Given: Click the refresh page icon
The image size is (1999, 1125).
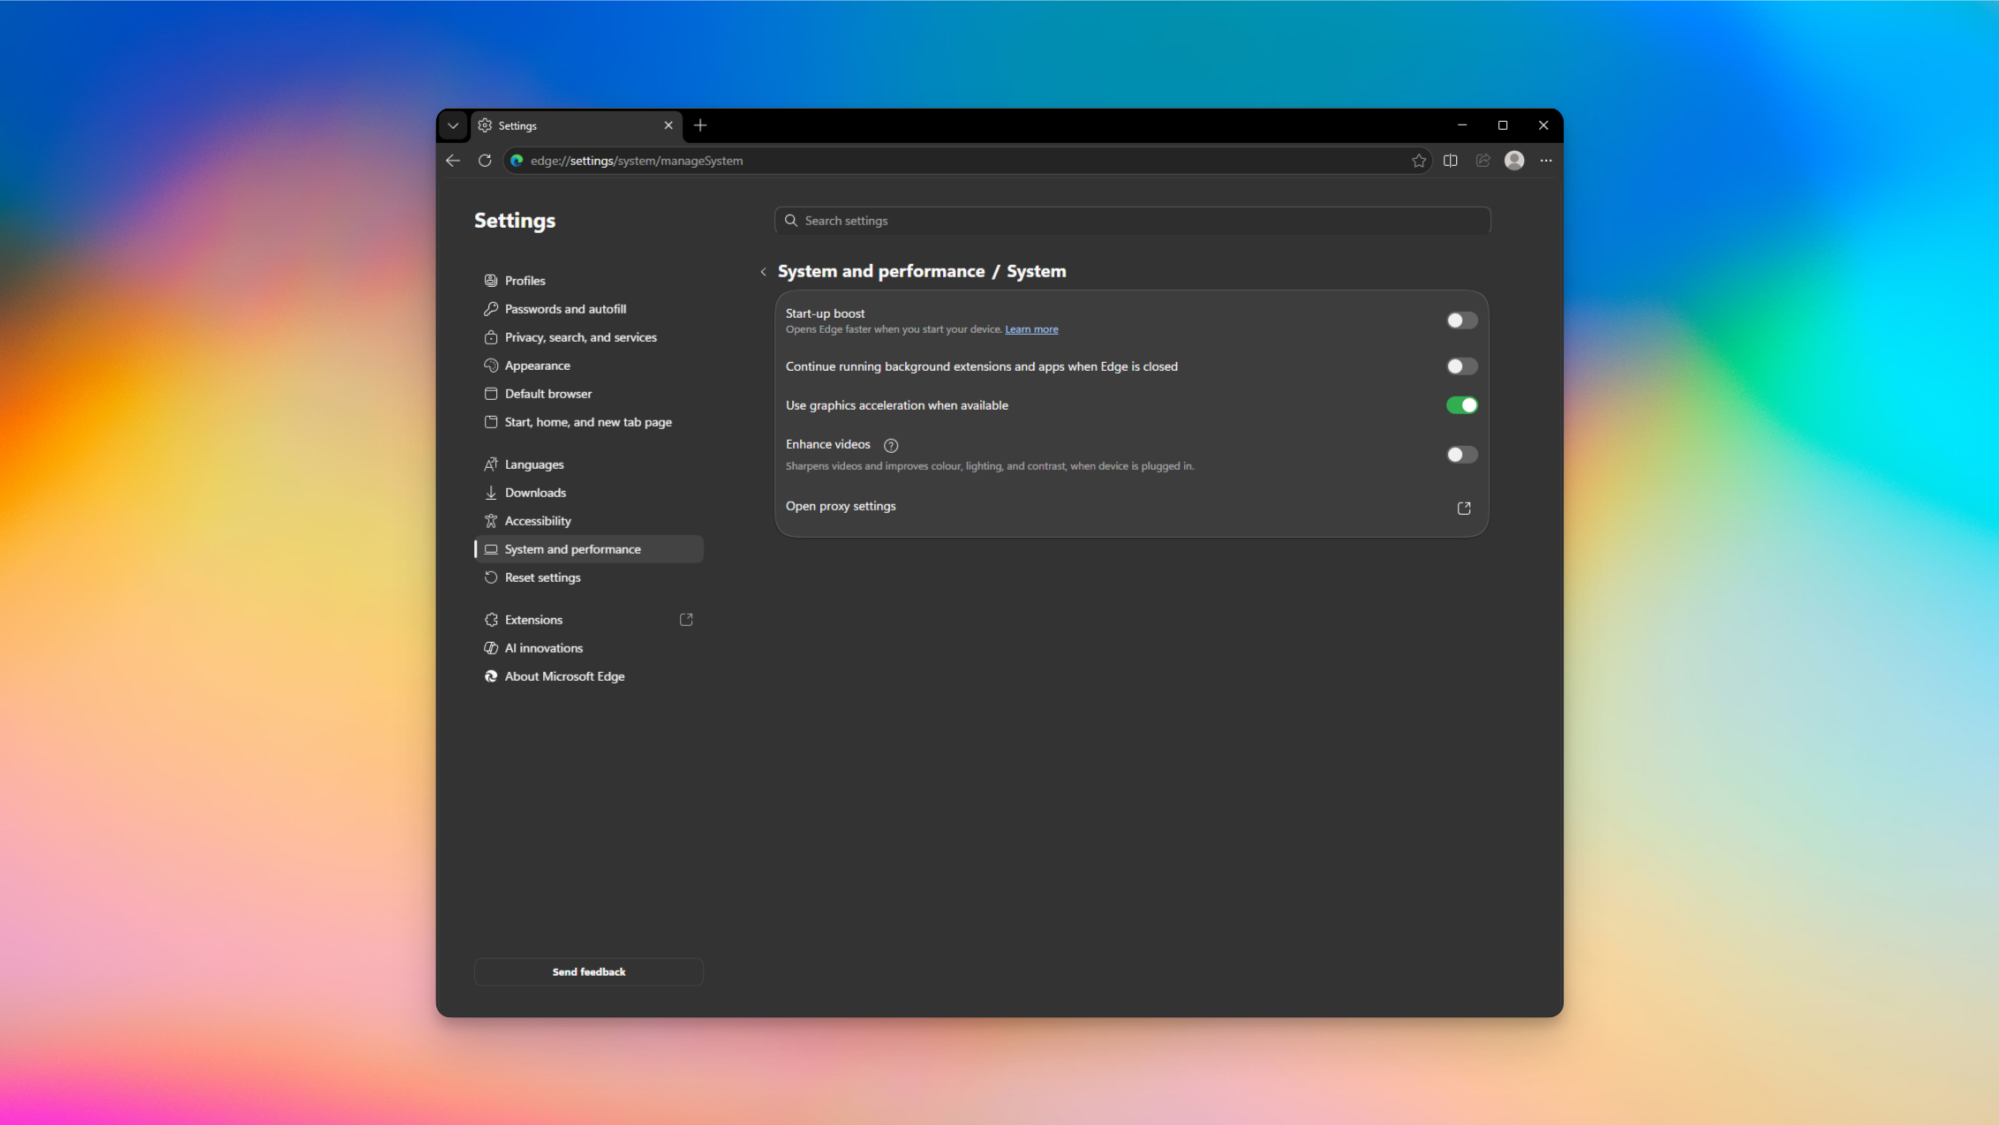Looking at the screenshot, I should click(485, 161).
